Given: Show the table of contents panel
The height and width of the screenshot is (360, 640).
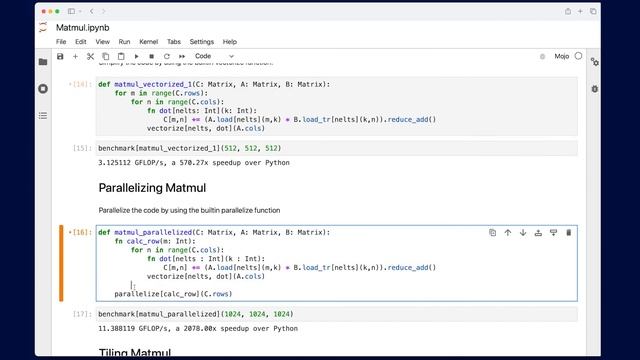Looking at the screenshot, I should point(43,116).
